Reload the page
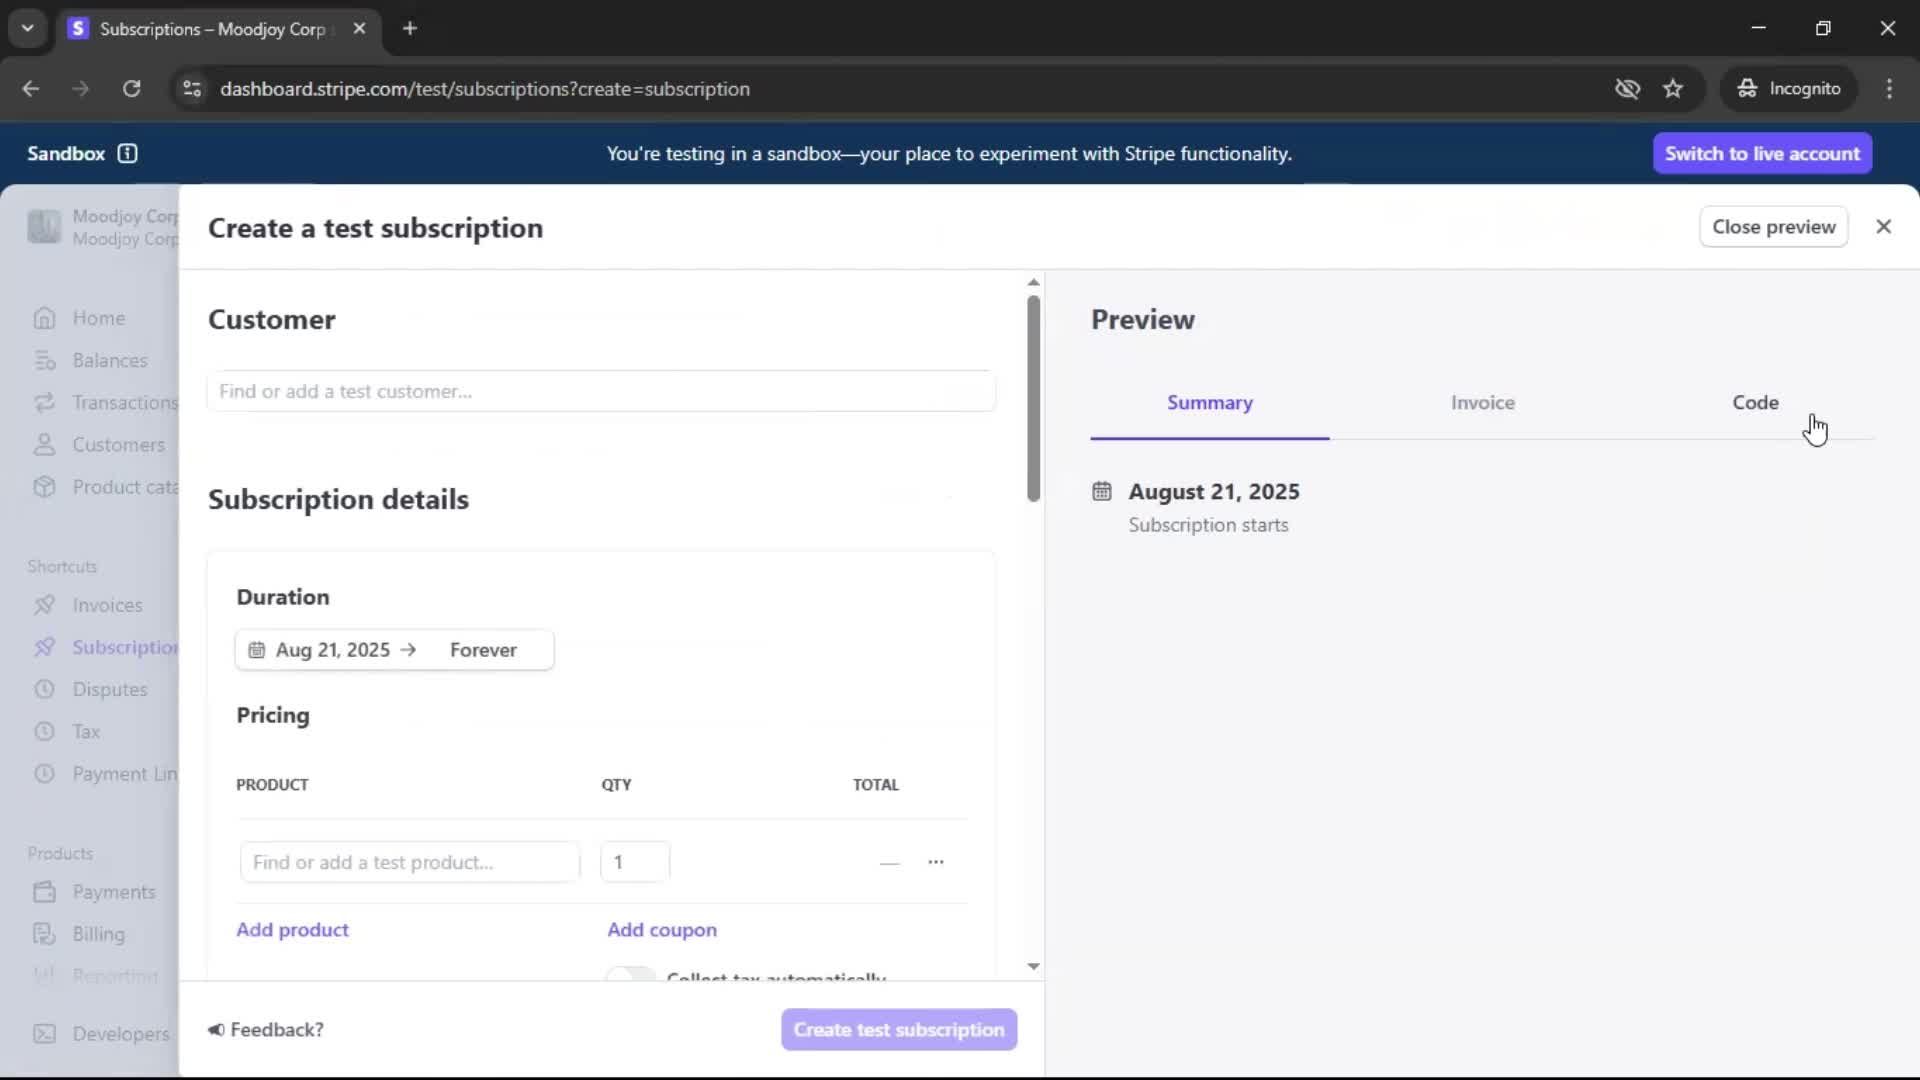 point(131,89)
